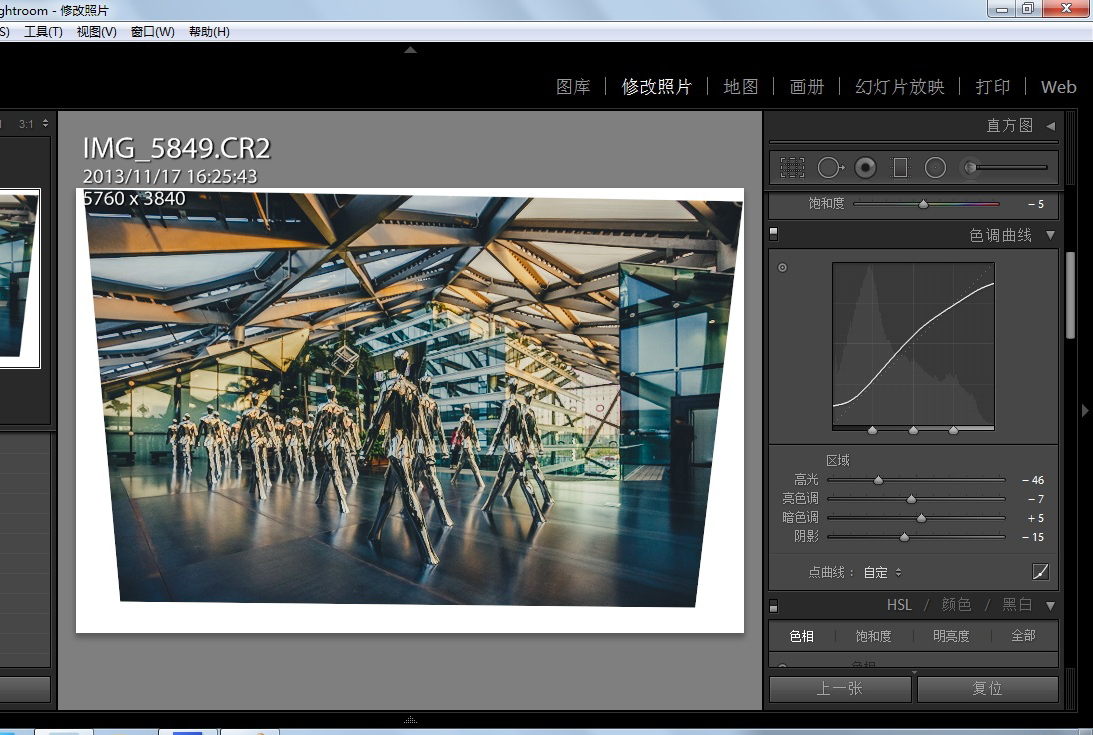Click the navigator preview thumbnail
Image resolution: width=1093 pixels, height=735 pixels.
[x=20, y=278]
